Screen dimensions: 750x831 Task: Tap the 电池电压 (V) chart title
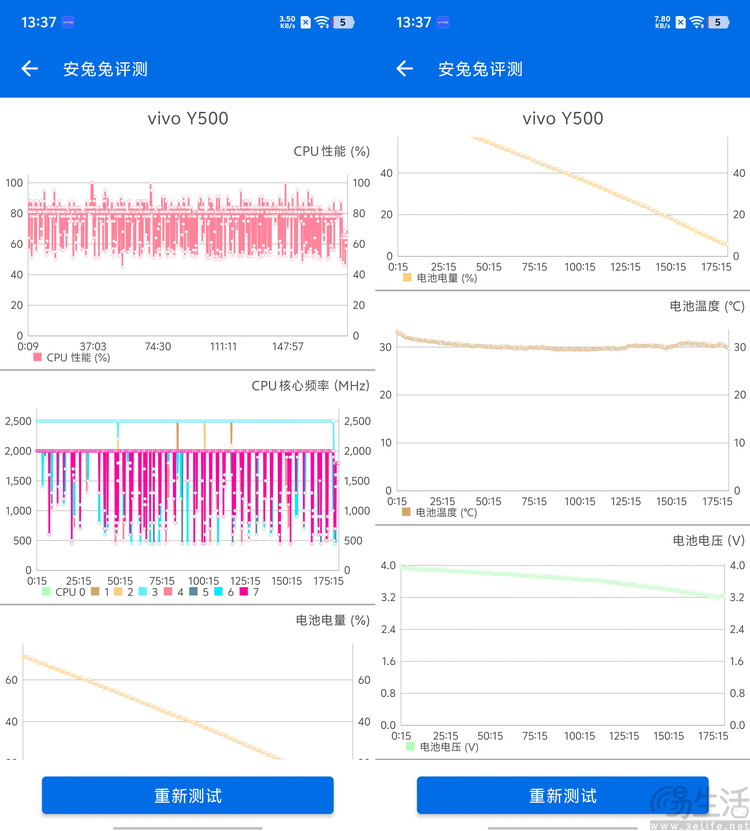709,541
